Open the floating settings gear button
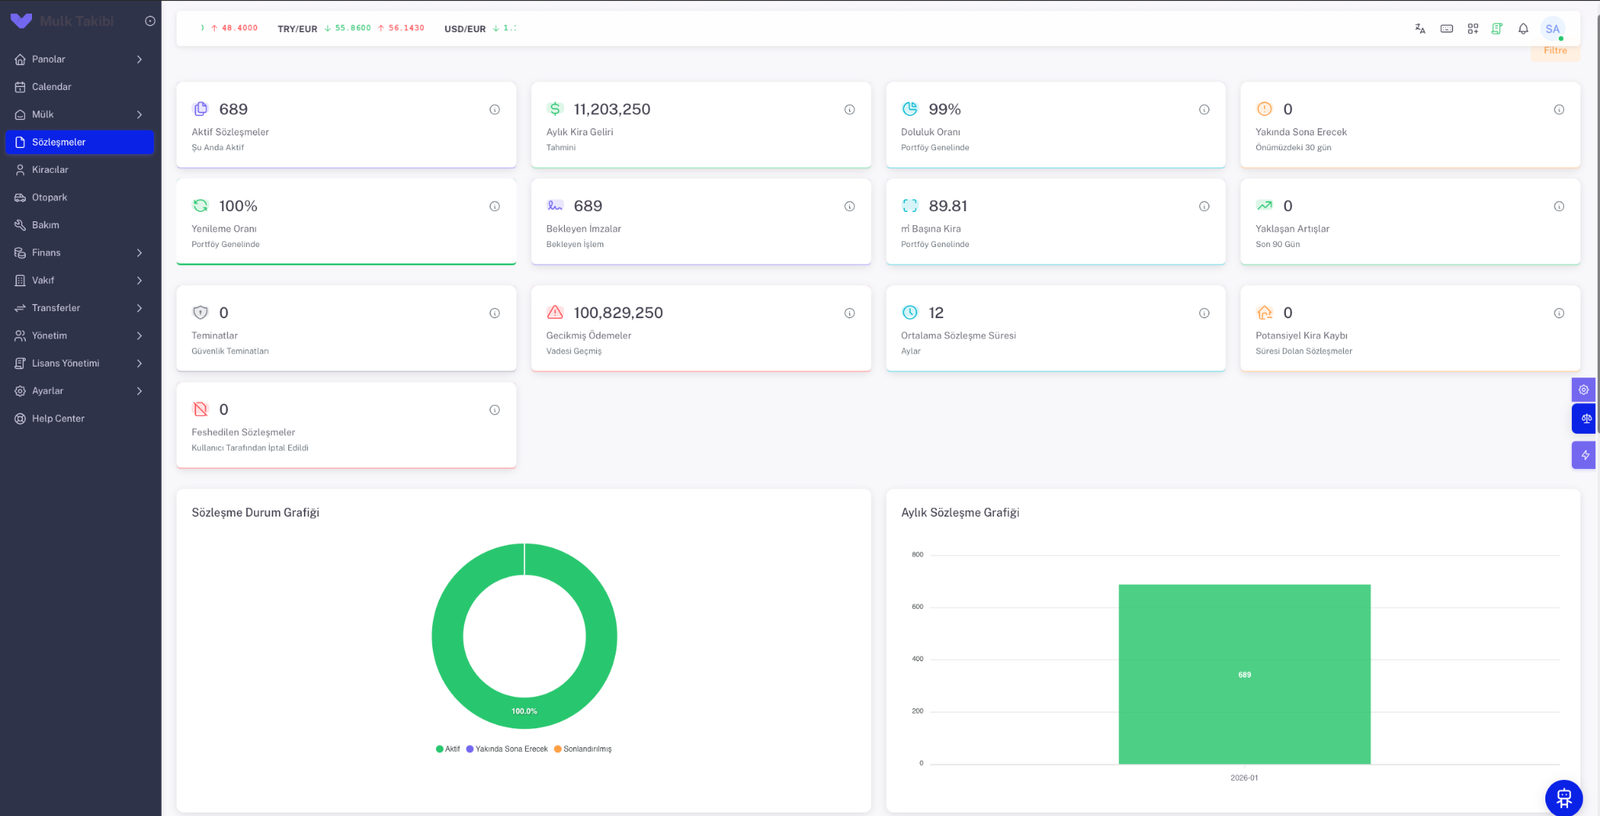 (x=1584, y=390)
